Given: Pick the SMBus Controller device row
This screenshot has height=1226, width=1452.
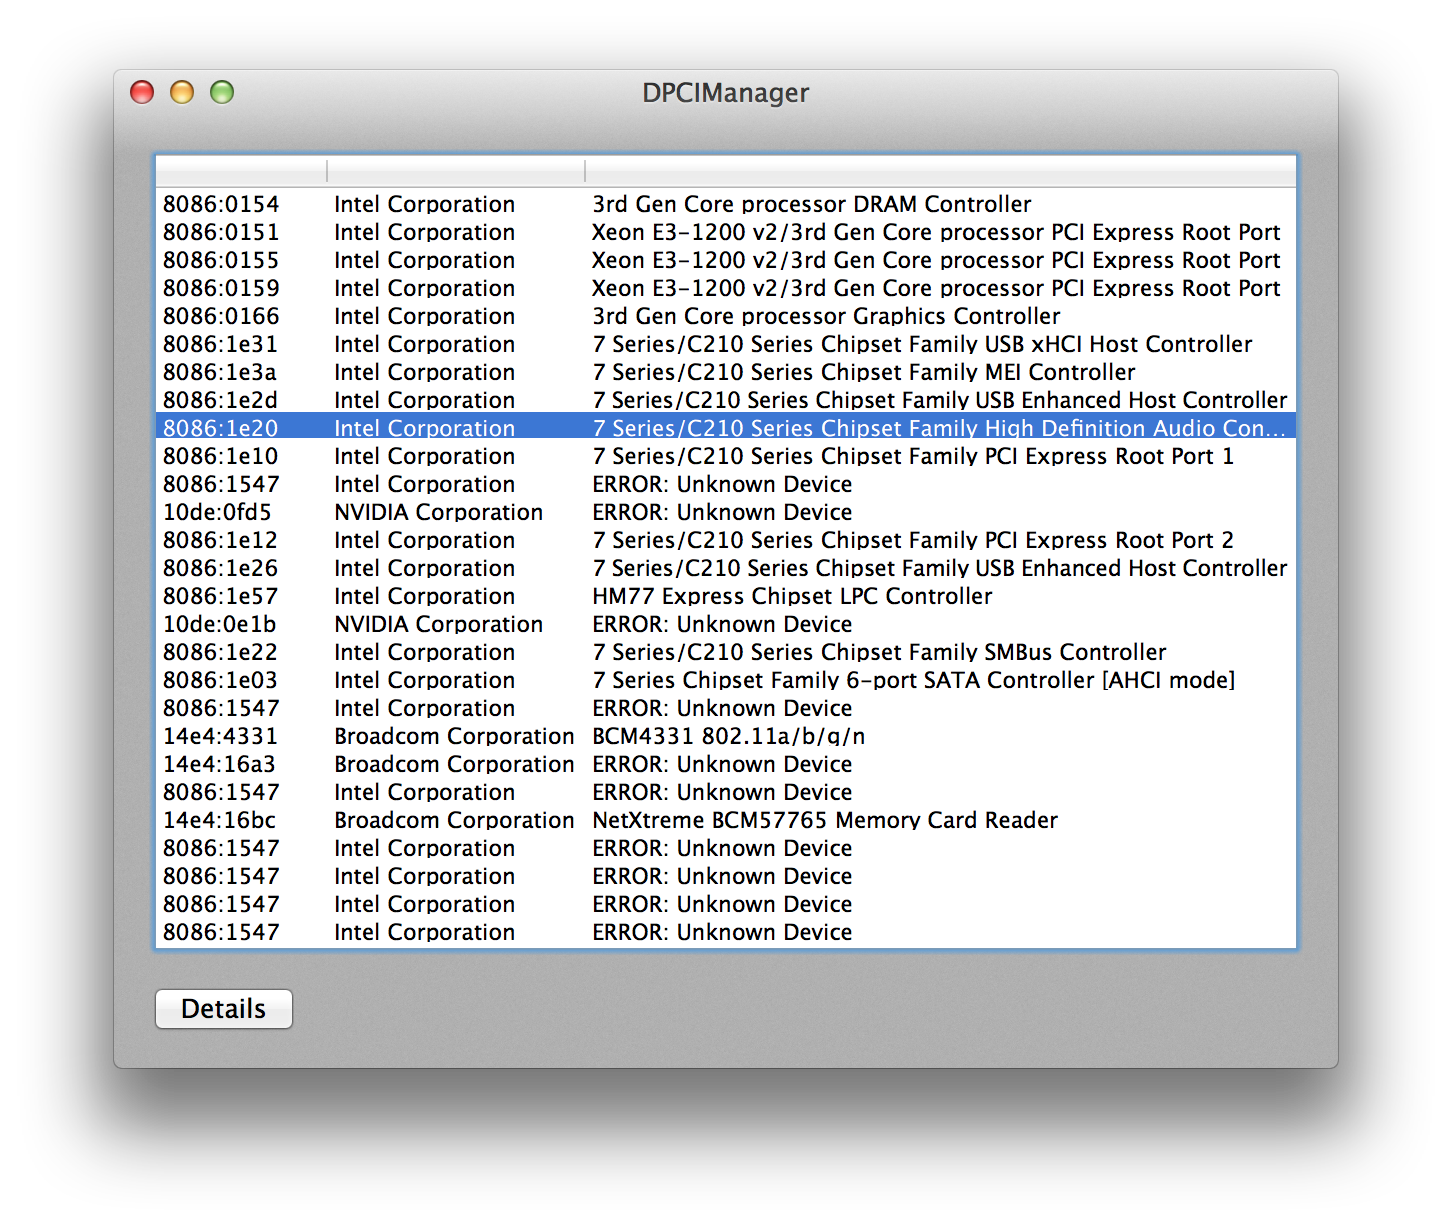Looking at the screenshot, I should [726, 652].
